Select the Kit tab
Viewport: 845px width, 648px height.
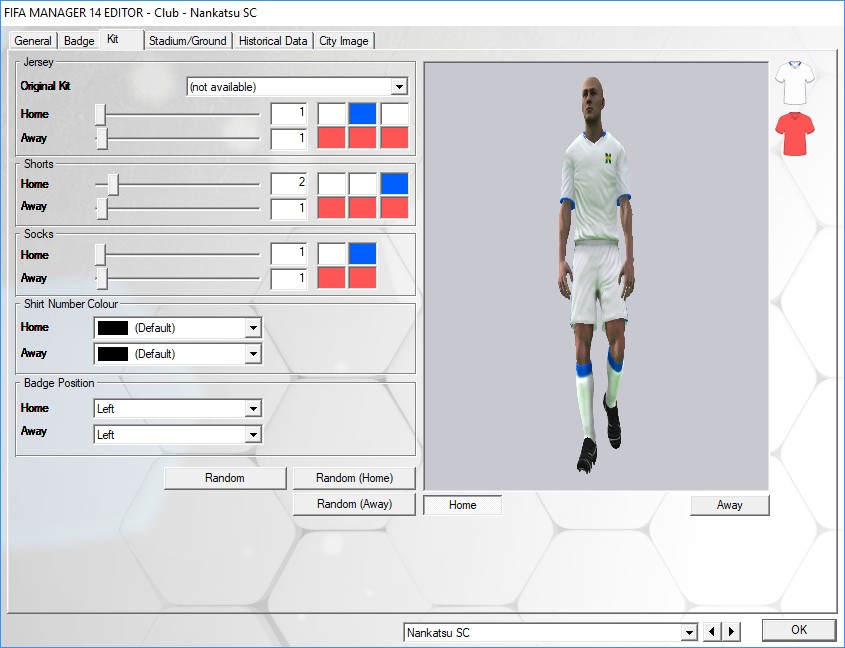click(122, 39)
